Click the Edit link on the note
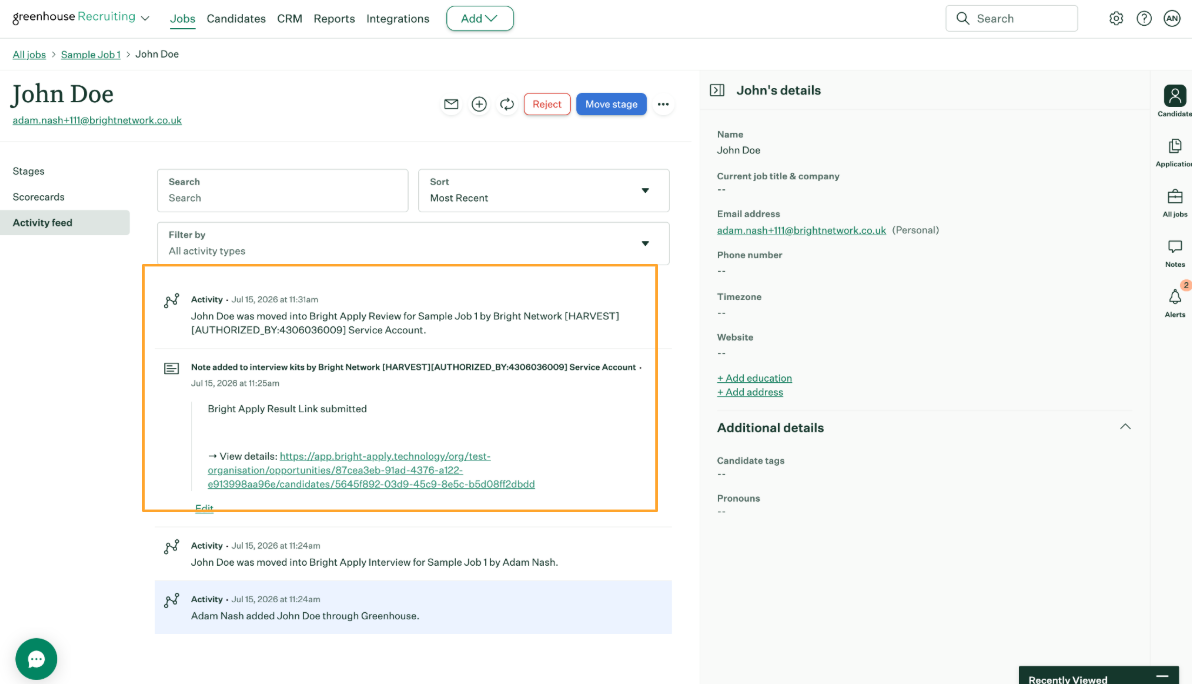 204,508
